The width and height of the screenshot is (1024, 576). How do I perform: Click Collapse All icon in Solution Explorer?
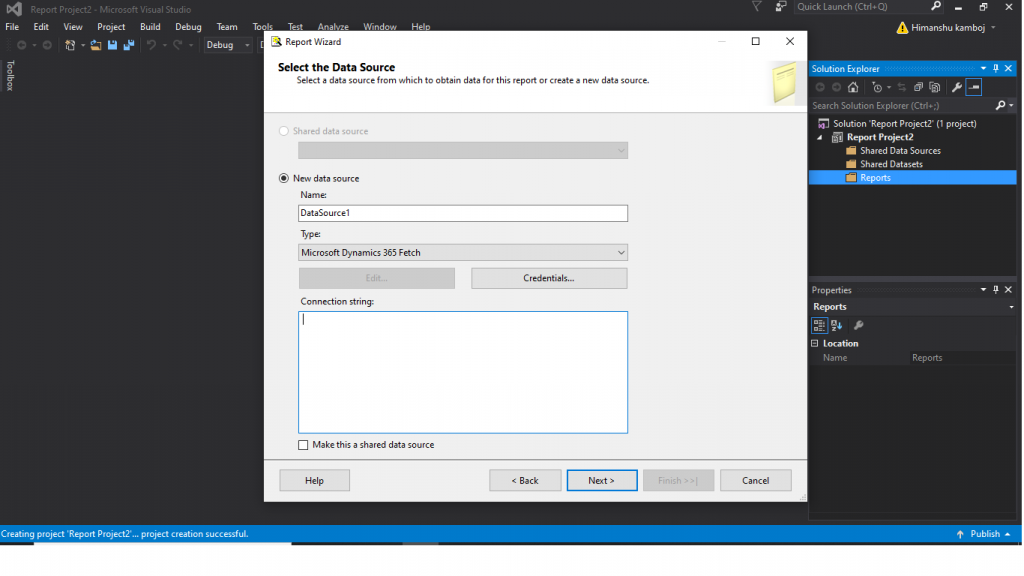[919, 87]
